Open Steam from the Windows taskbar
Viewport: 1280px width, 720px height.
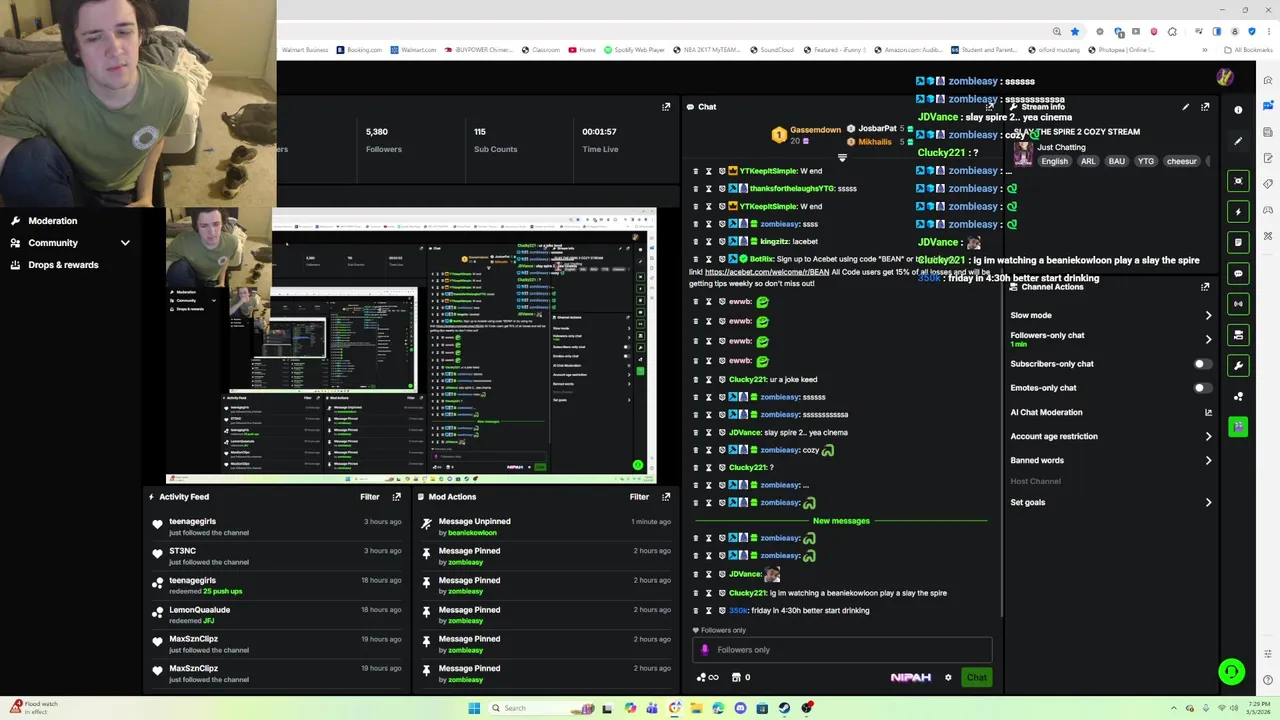[784, 708]
